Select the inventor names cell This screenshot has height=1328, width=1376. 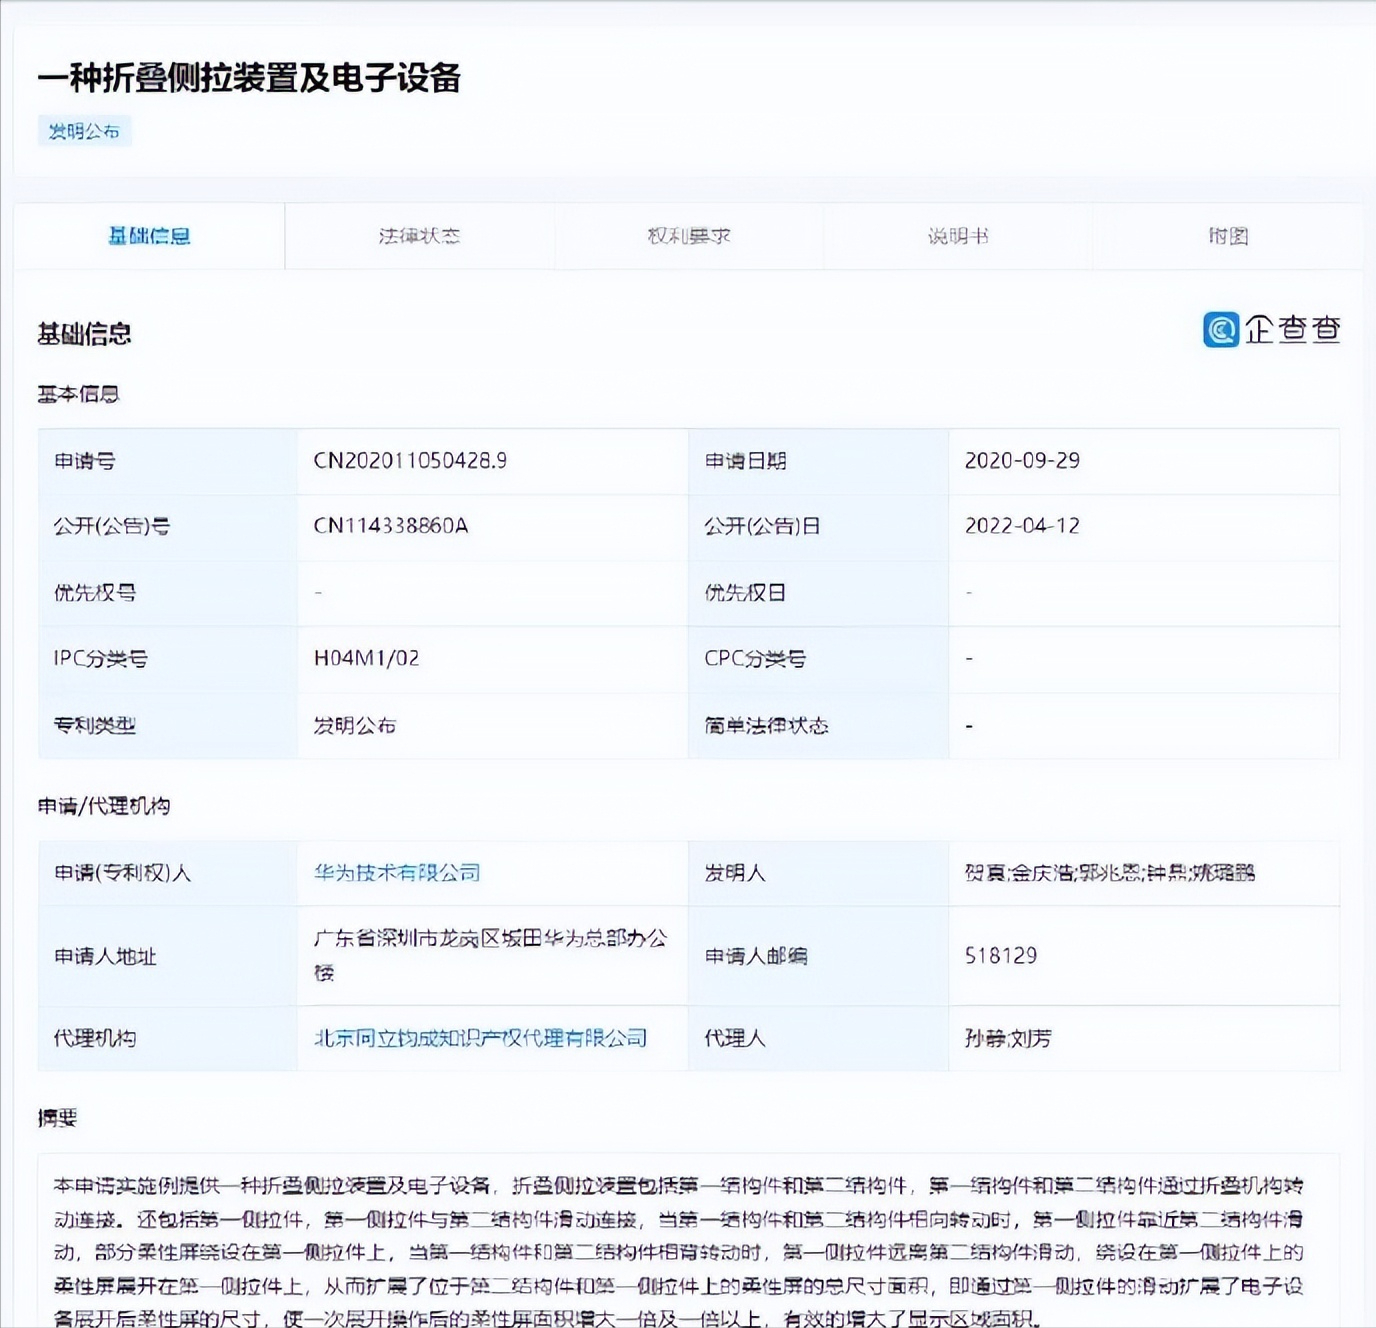click(x=1144, y=873)
